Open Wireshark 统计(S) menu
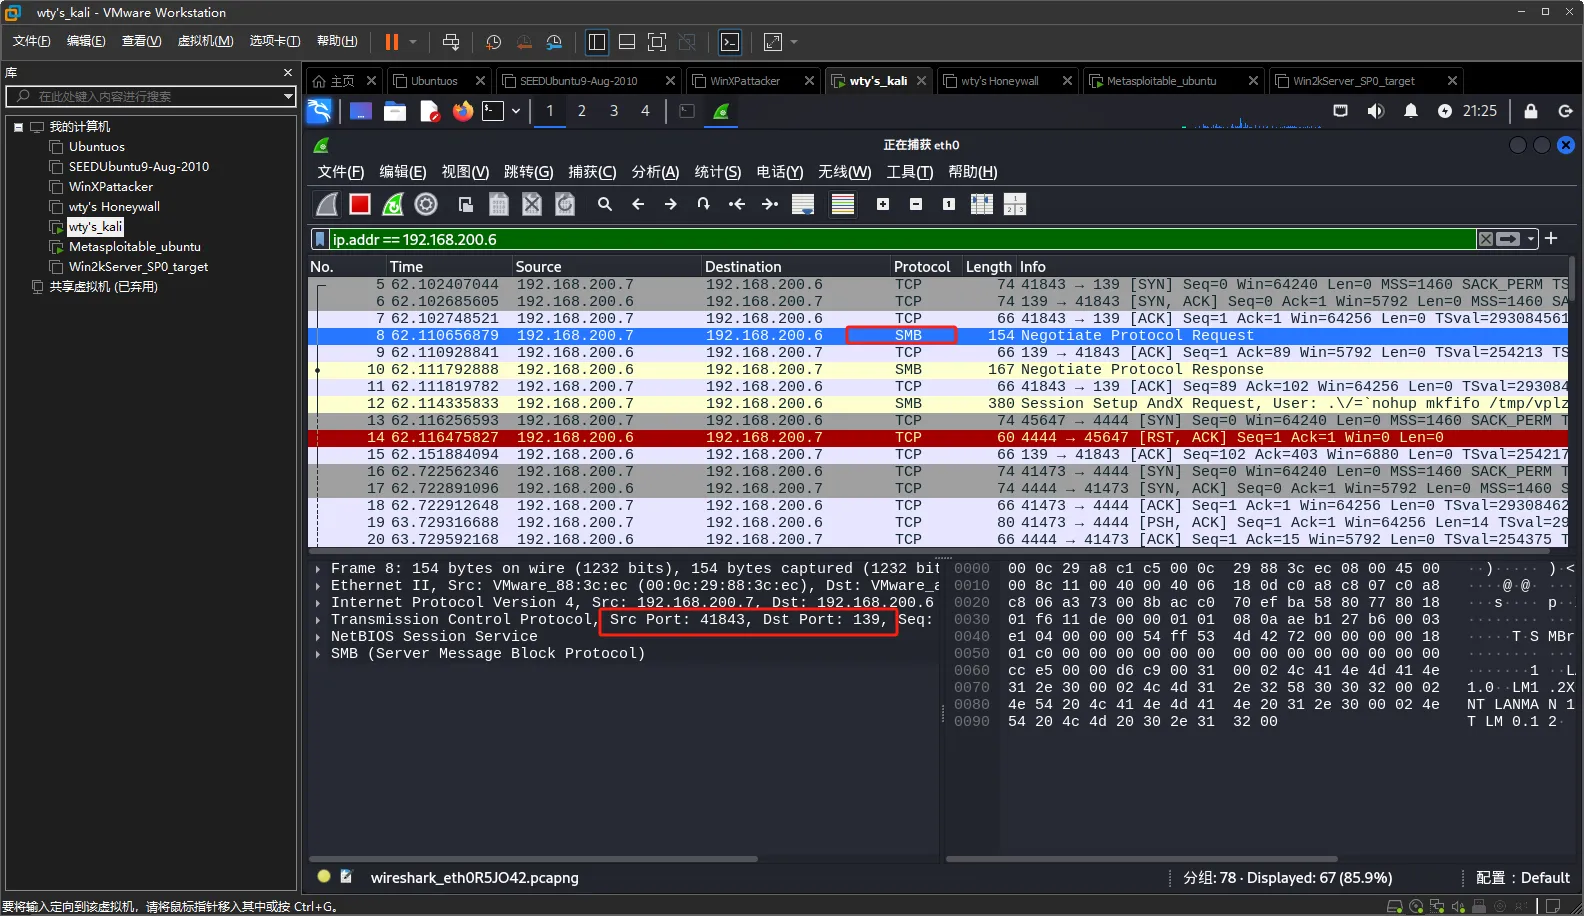The height and width of the screenshot is (916, 1584). point(718,172)
